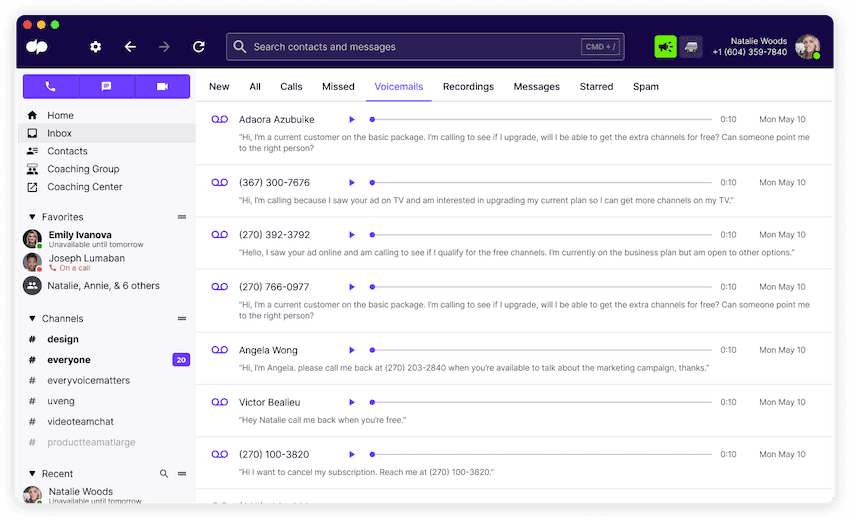Search the Recent section with magnifier icon
850x521 pixels.
(164, 474)
